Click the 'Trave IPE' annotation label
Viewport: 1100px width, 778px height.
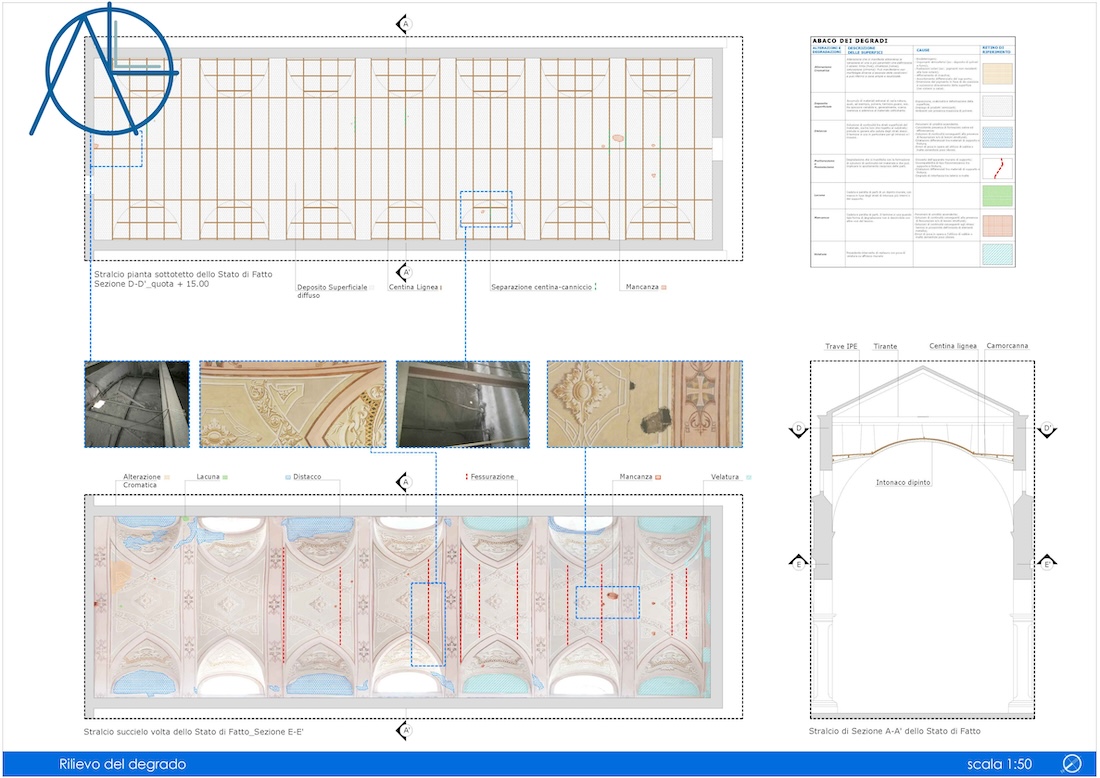841,346
